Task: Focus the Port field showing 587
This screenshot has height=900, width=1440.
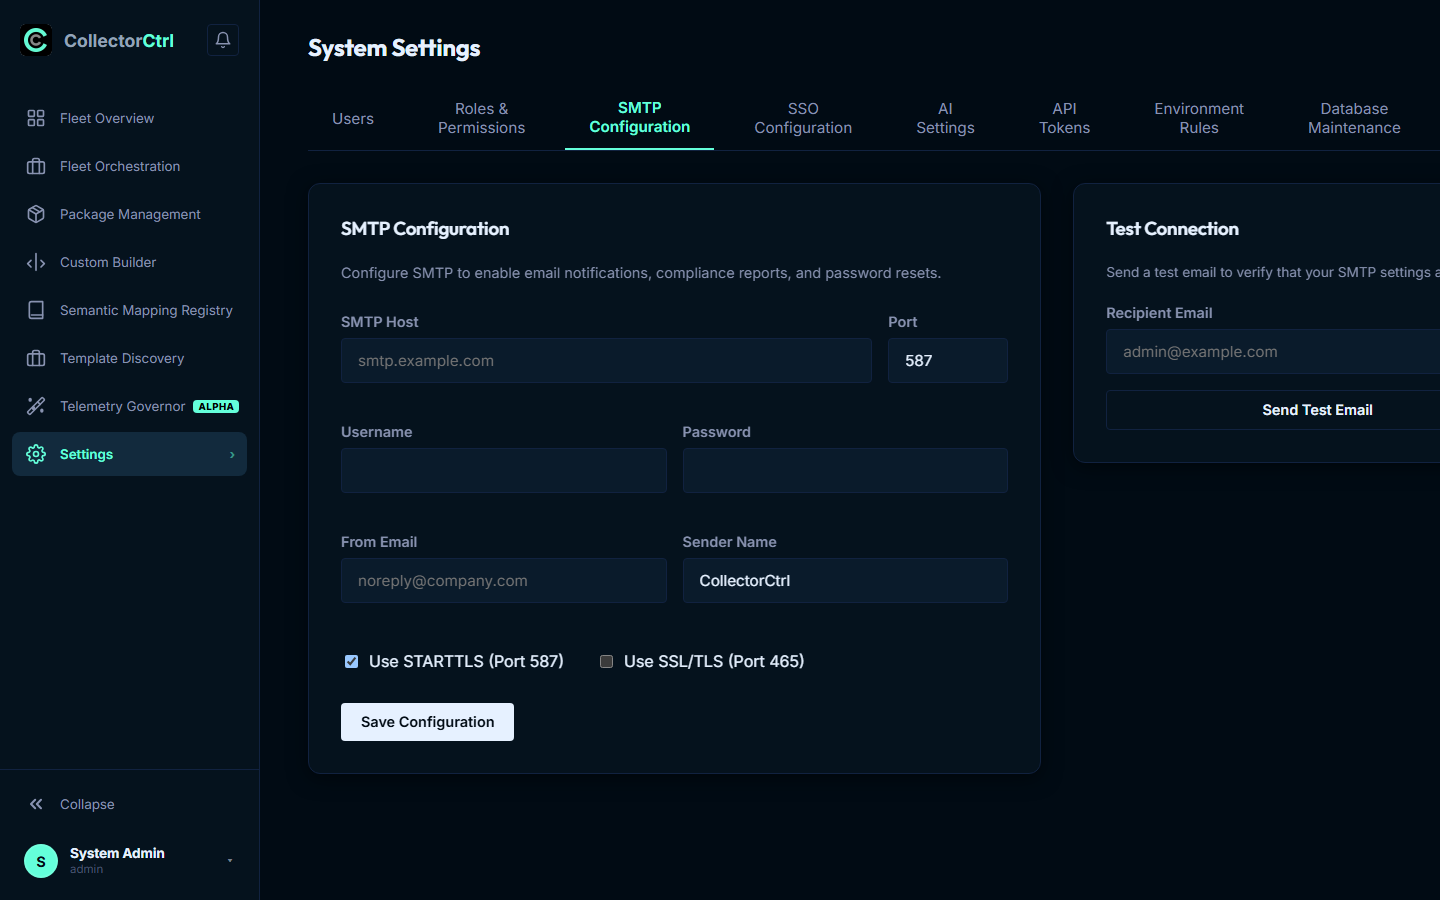Action: coord(948,360)
